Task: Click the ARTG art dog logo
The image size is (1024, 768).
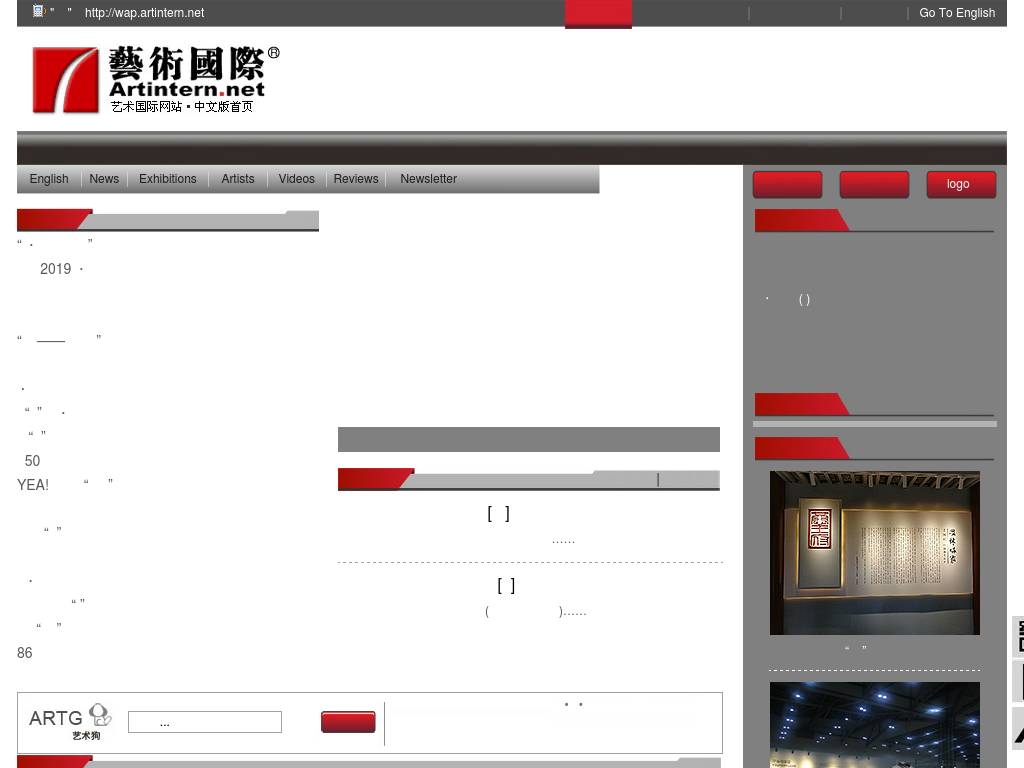Action: click(x=71, y=722)
